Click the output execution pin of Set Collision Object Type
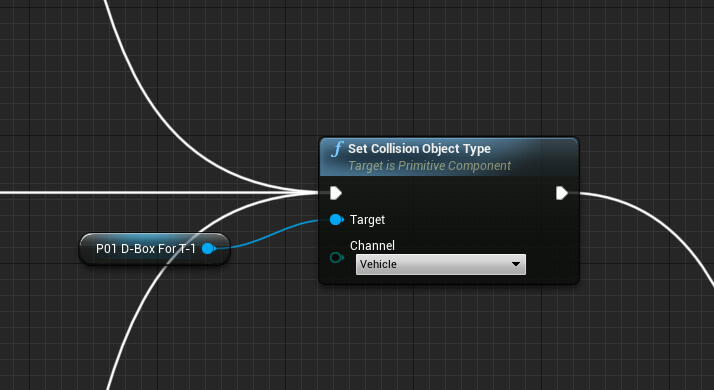The width and height of the screenshot is (714, 390). tap(562, 193)
